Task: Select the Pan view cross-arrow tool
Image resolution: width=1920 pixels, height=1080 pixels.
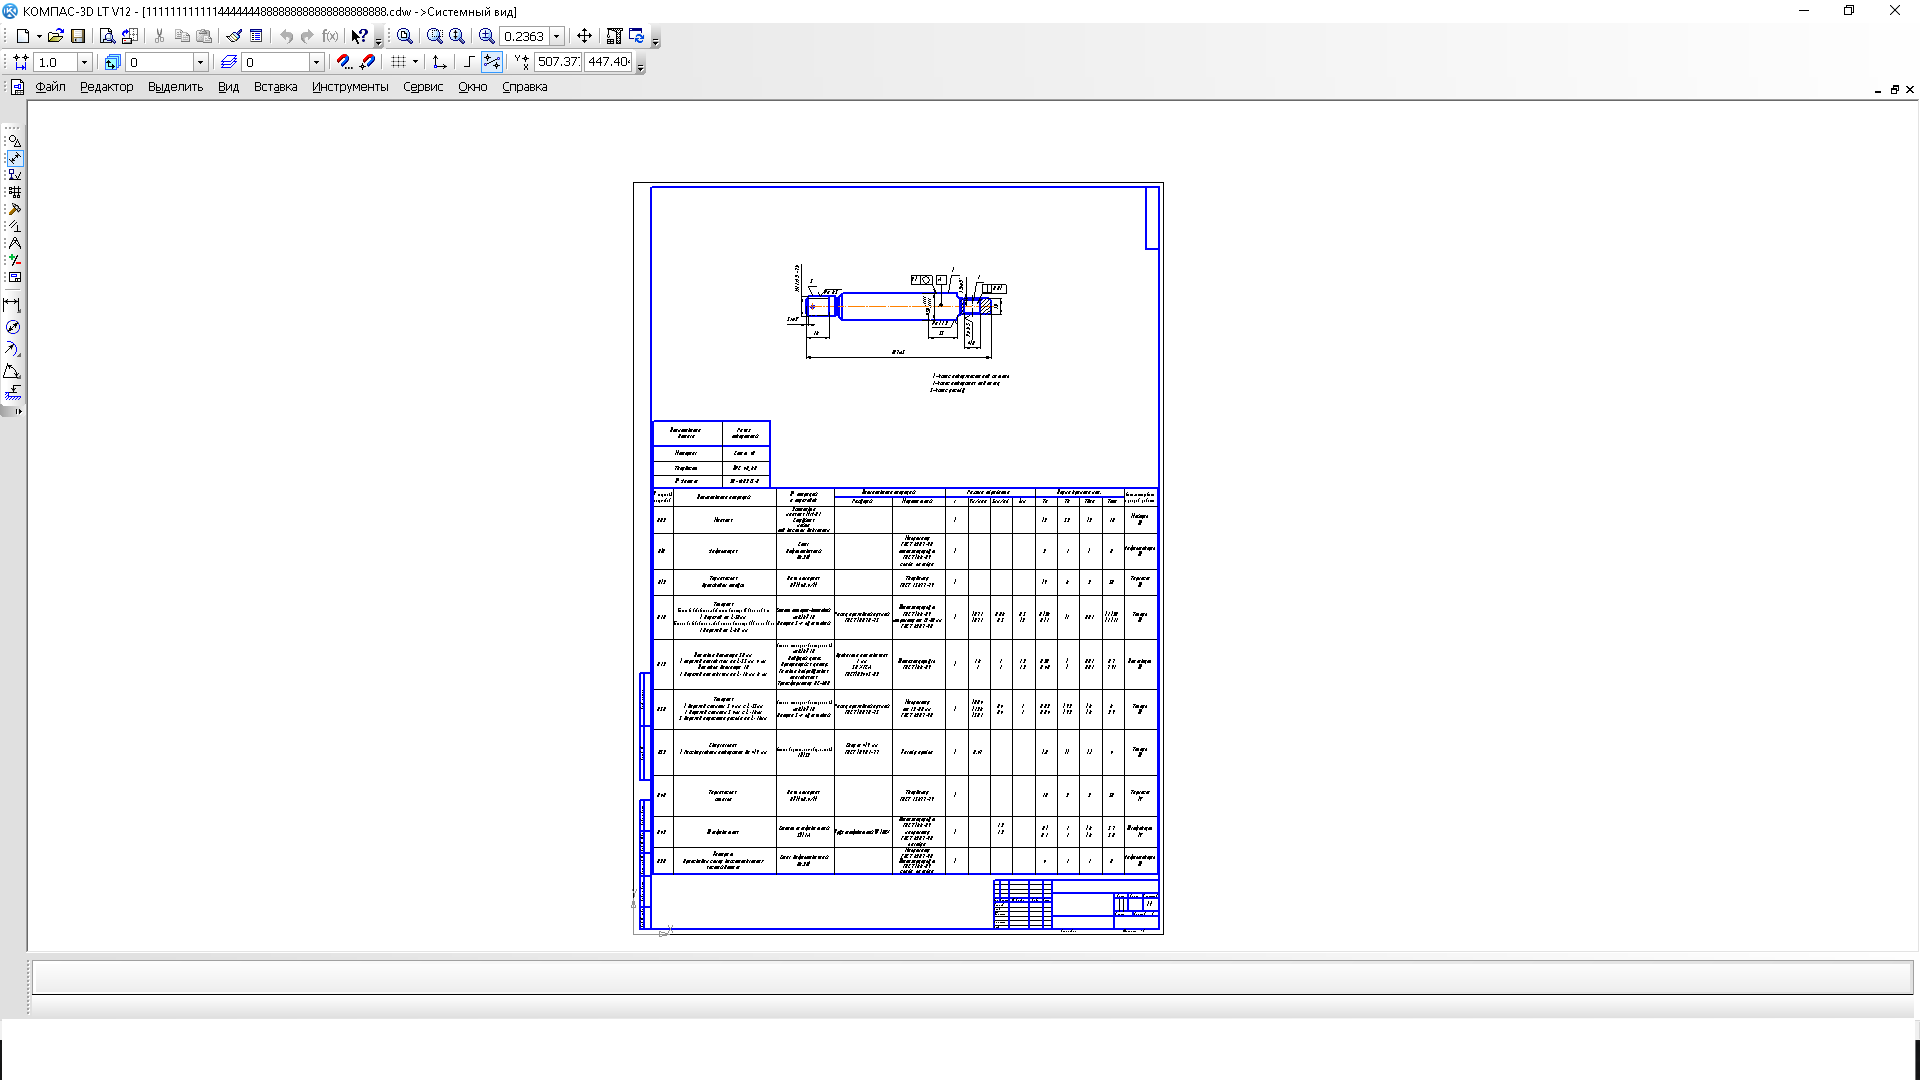Action: 585,36
